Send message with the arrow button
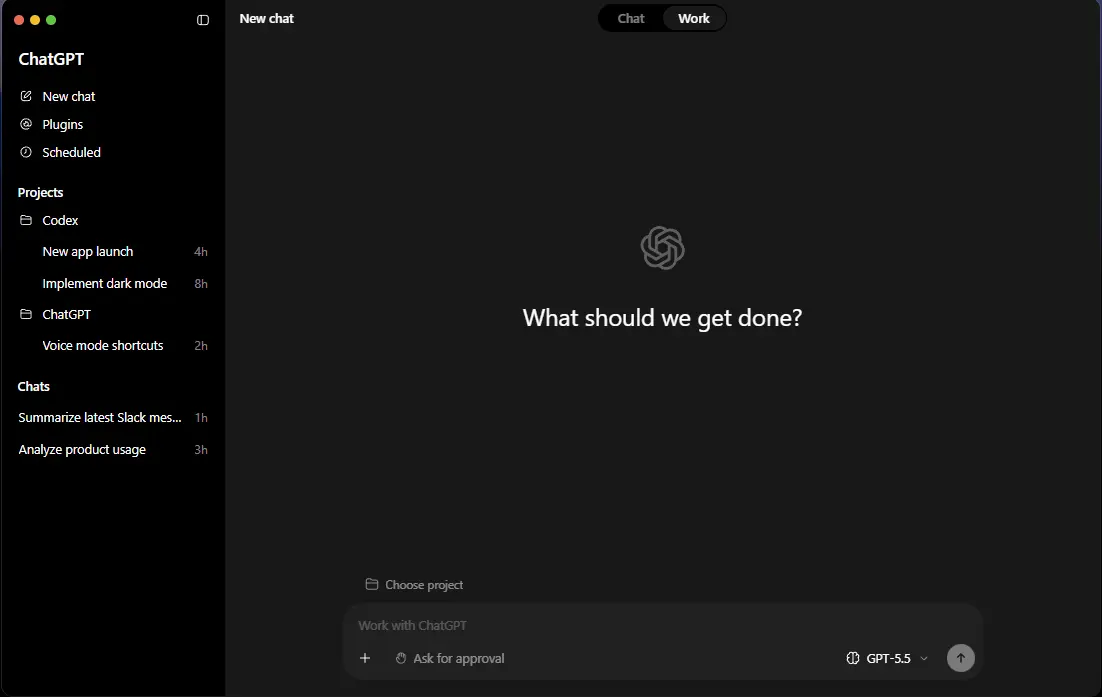This screenshot has width=1102, height=697. [961, 658]
